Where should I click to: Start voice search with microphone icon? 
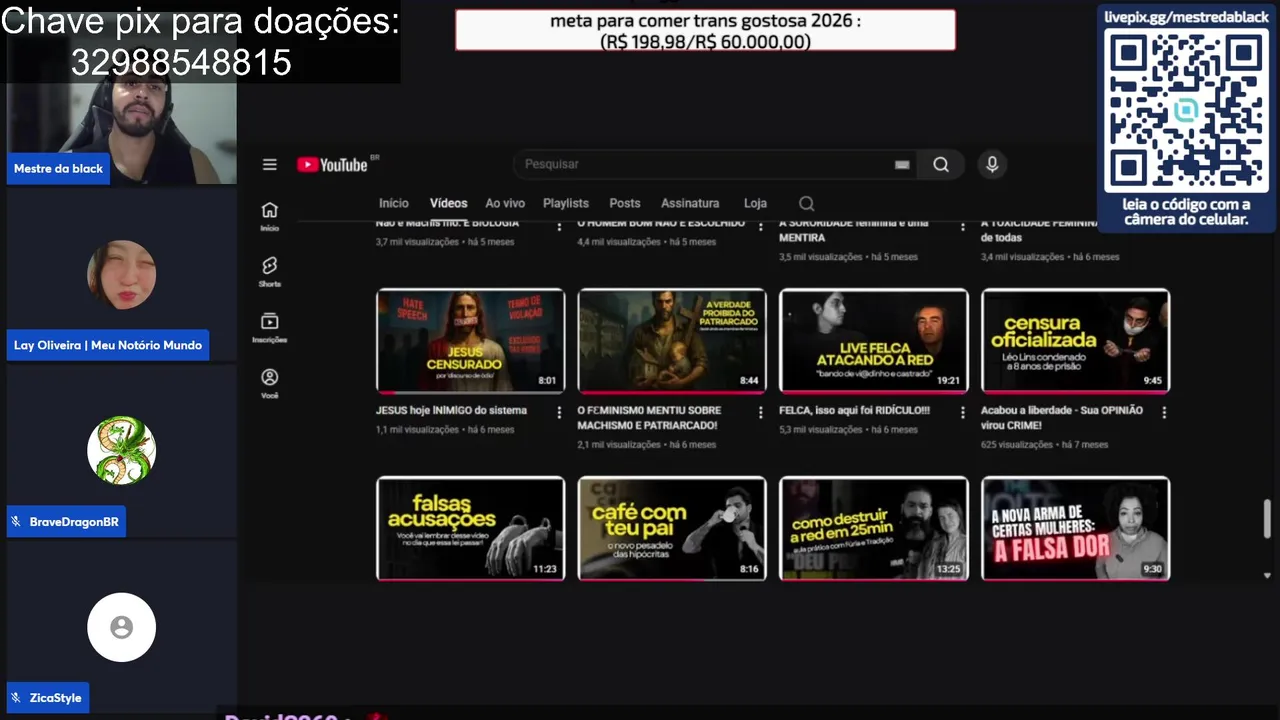pyautogui.click(x=992, y=165)
